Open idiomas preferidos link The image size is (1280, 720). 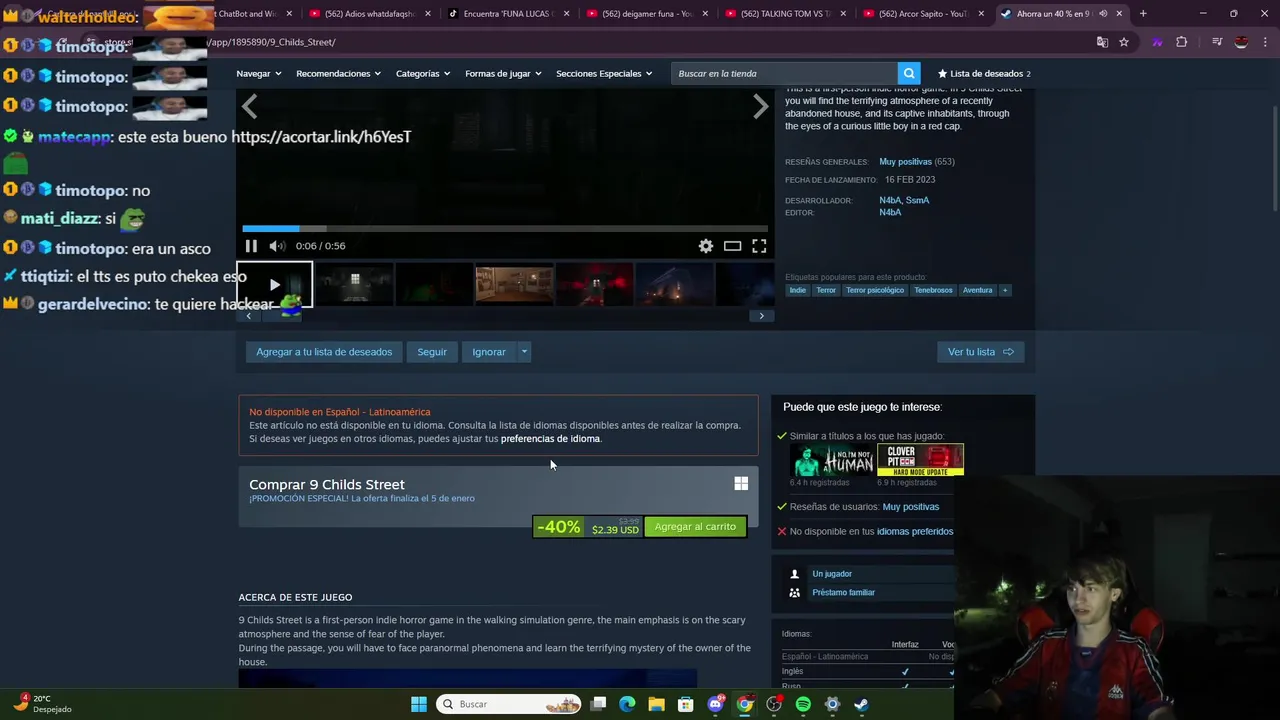[915, 532]
